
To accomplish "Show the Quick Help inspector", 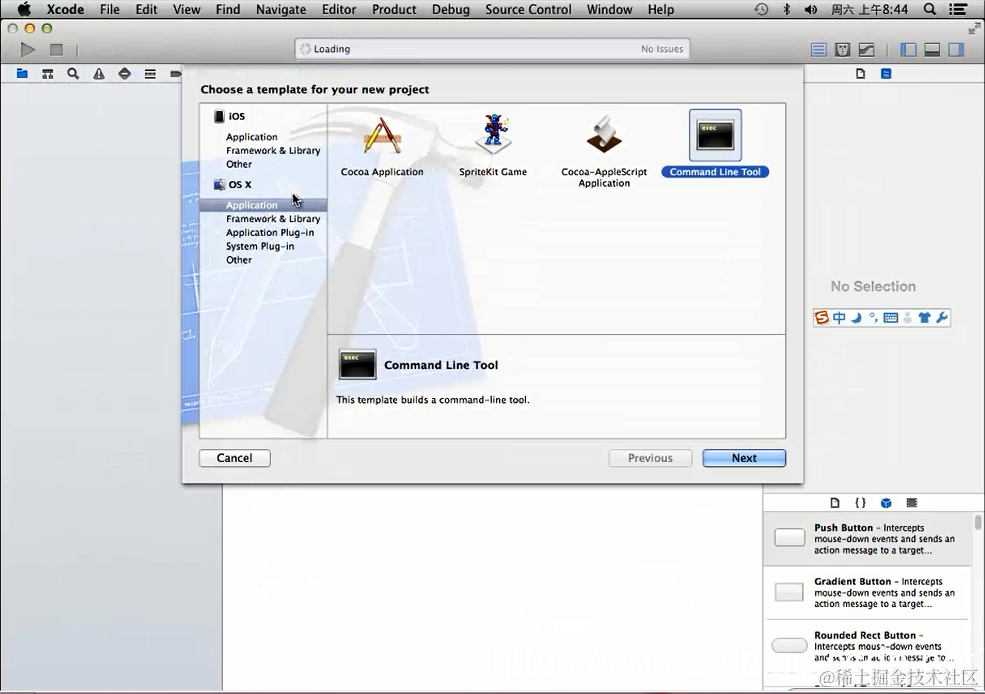I will click(886, 73).
